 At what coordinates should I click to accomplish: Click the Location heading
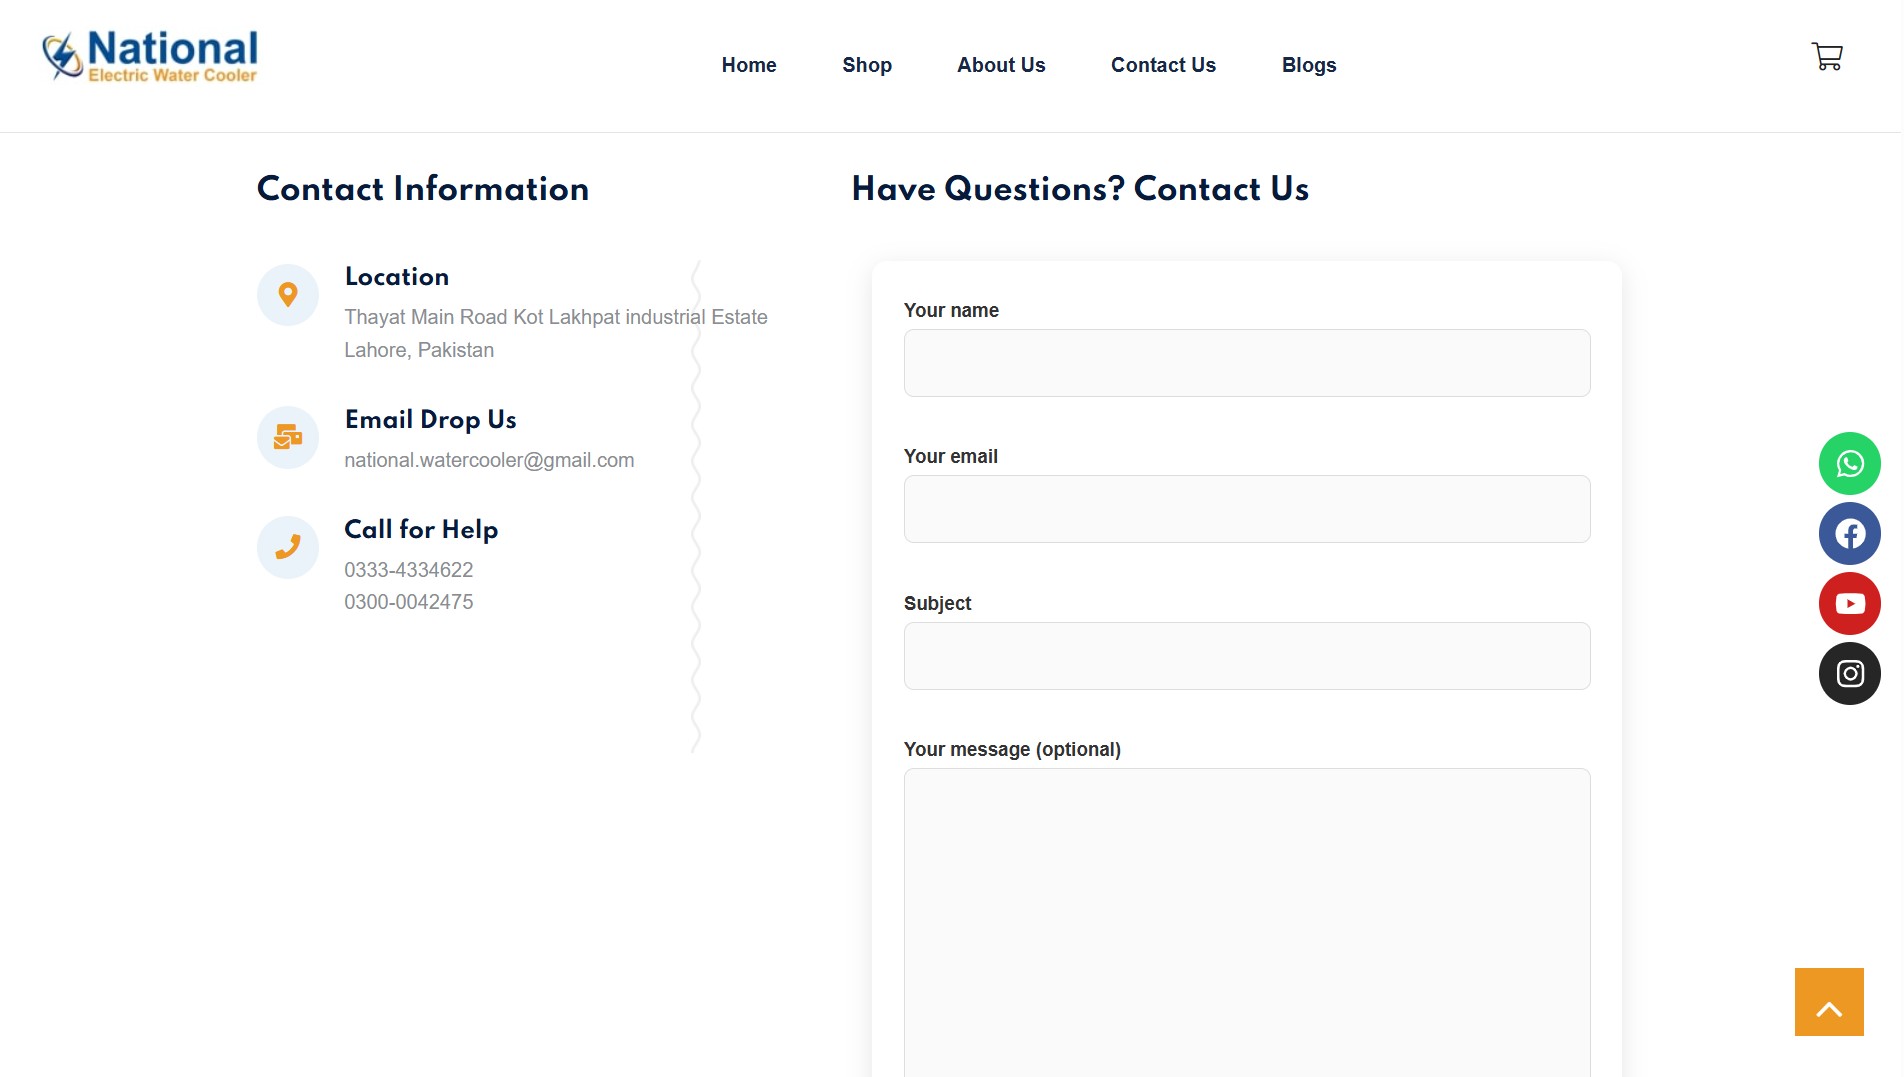[397, 277]
